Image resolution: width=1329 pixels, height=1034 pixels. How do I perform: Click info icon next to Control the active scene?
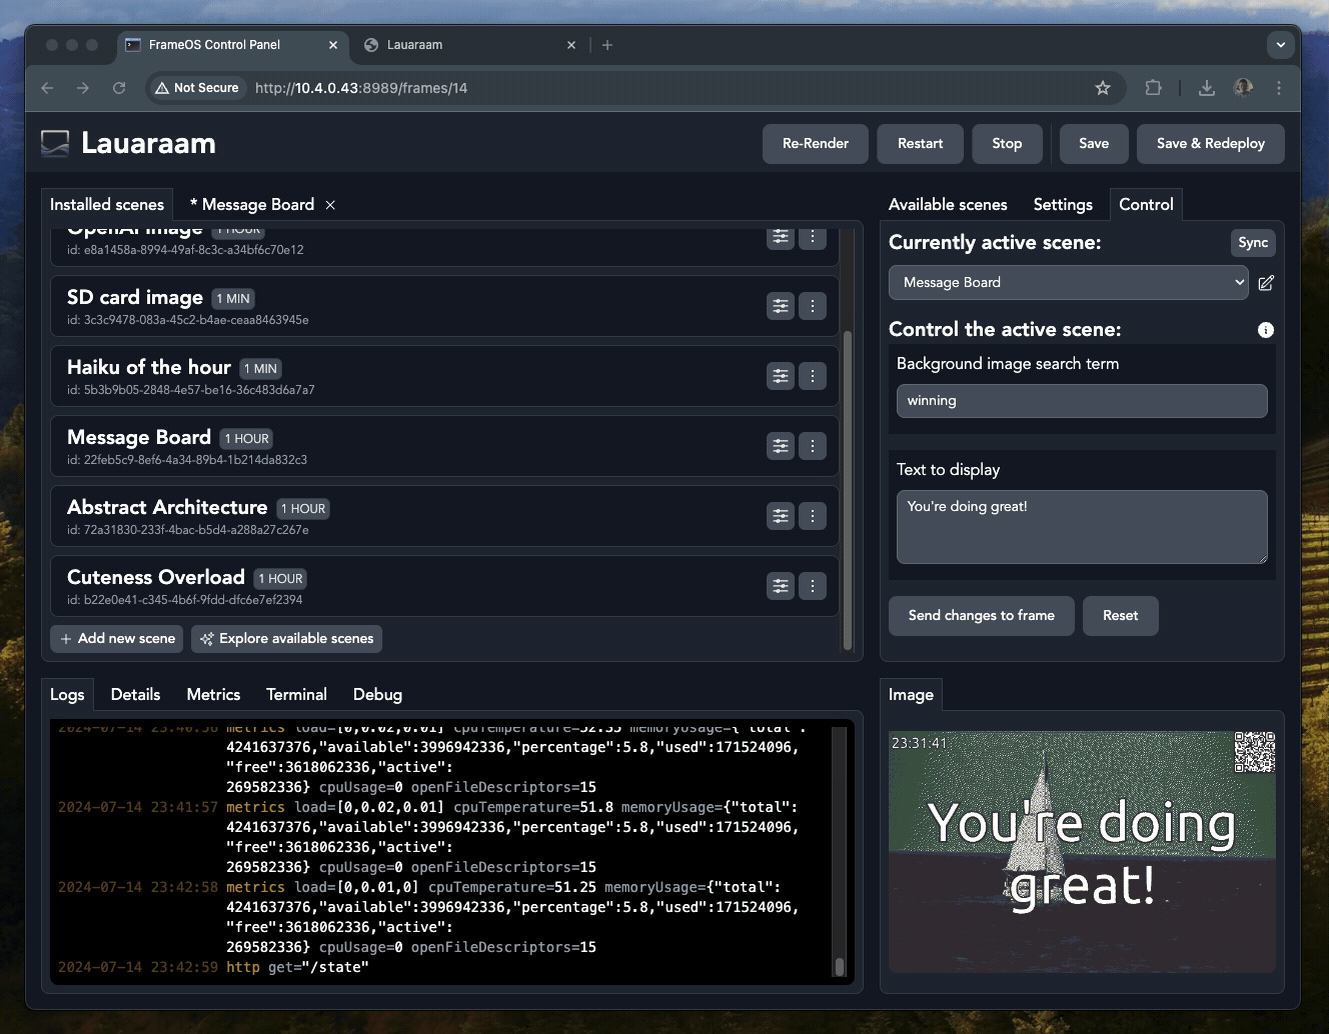[1265, 330]
